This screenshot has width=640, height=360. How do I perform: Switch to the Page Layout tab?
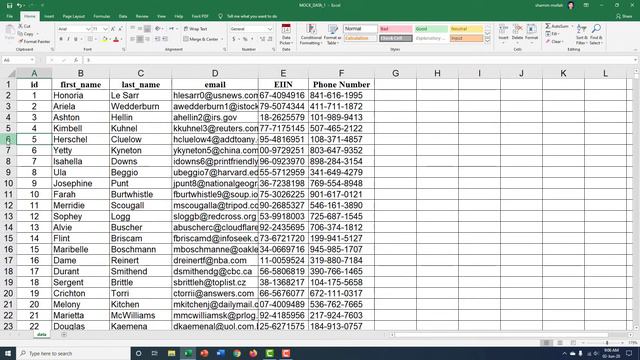73,16
